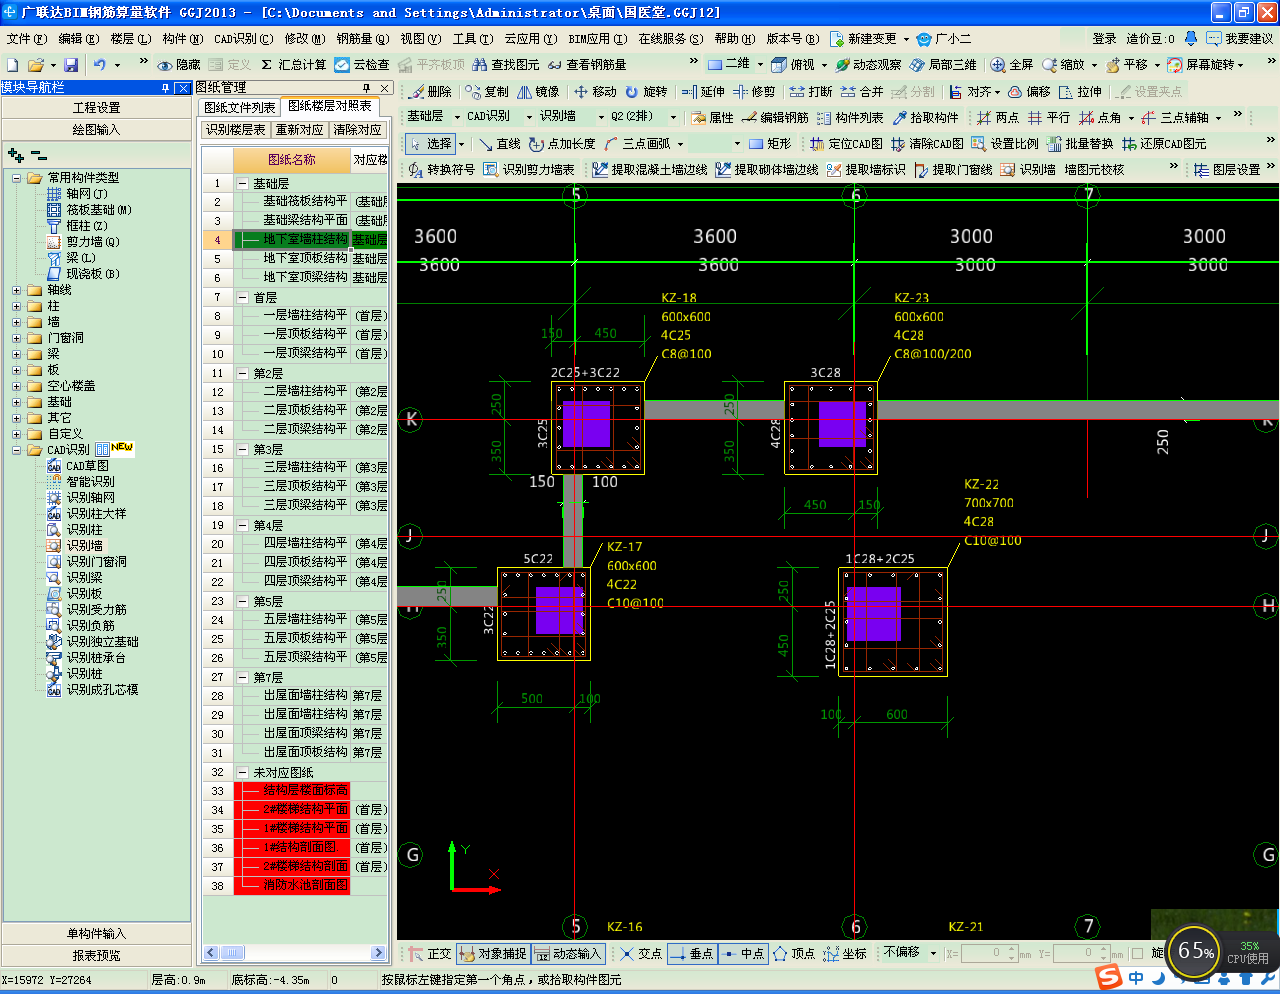Save the project with floppy icon

click(x=71, y=64)
